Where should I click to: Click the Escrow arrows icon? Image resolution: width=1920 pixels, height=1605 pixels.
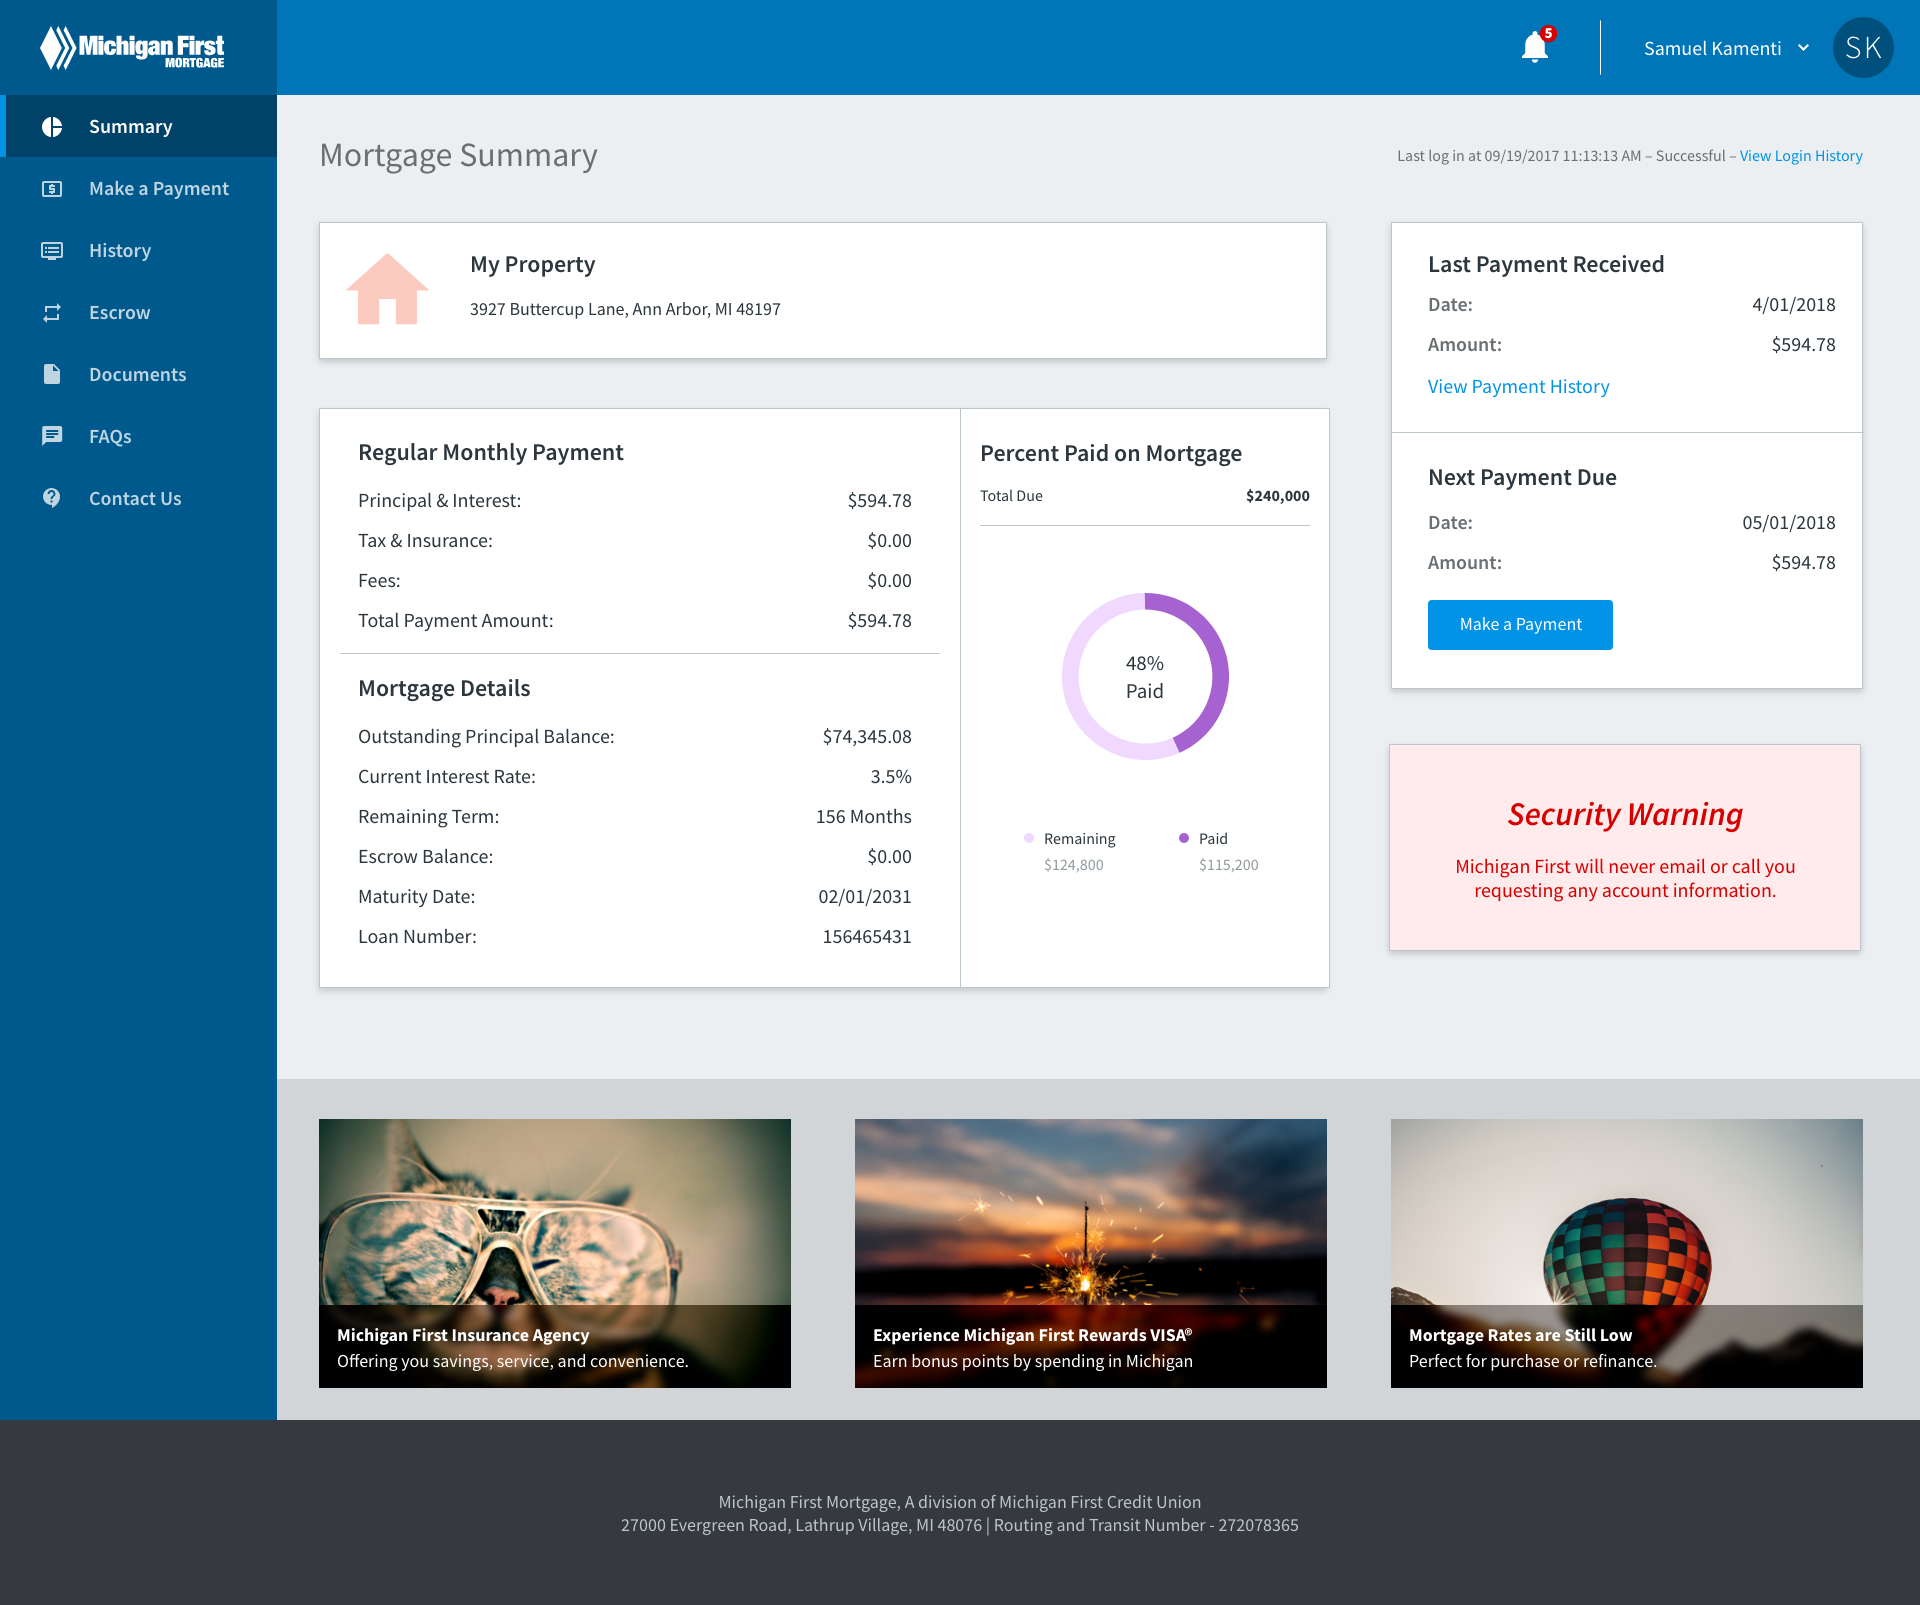[52, 313]
